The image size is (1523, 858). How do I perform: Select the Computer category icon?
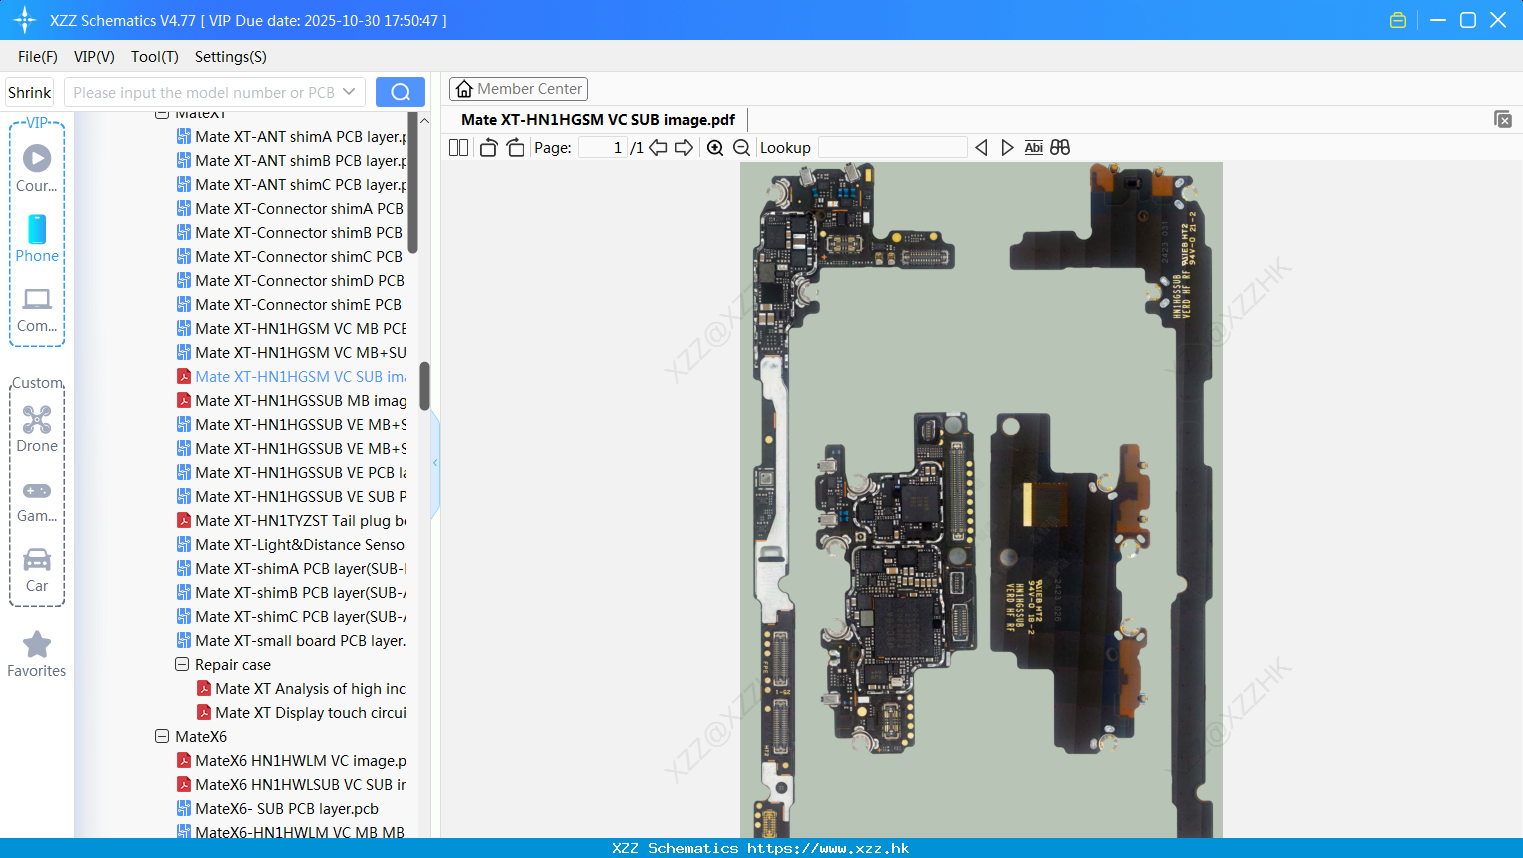[37, 309]
